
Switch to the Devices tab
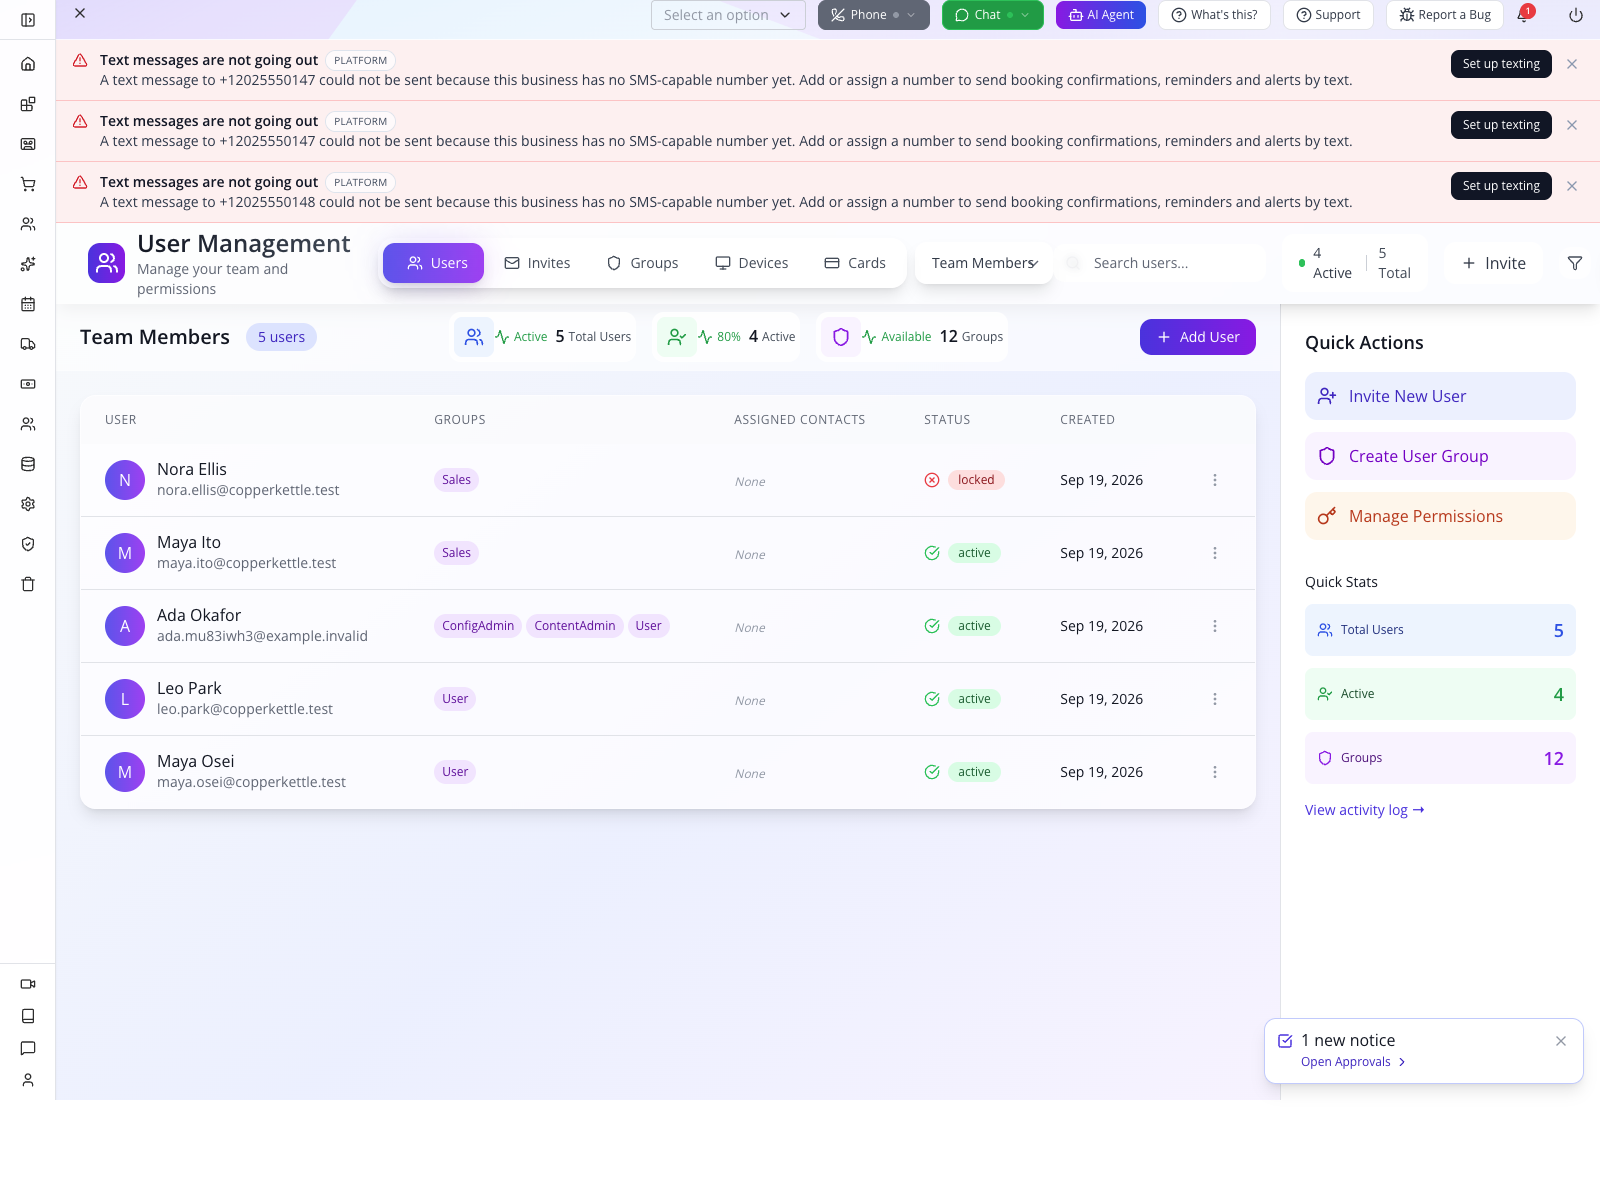tap(751, 263)
